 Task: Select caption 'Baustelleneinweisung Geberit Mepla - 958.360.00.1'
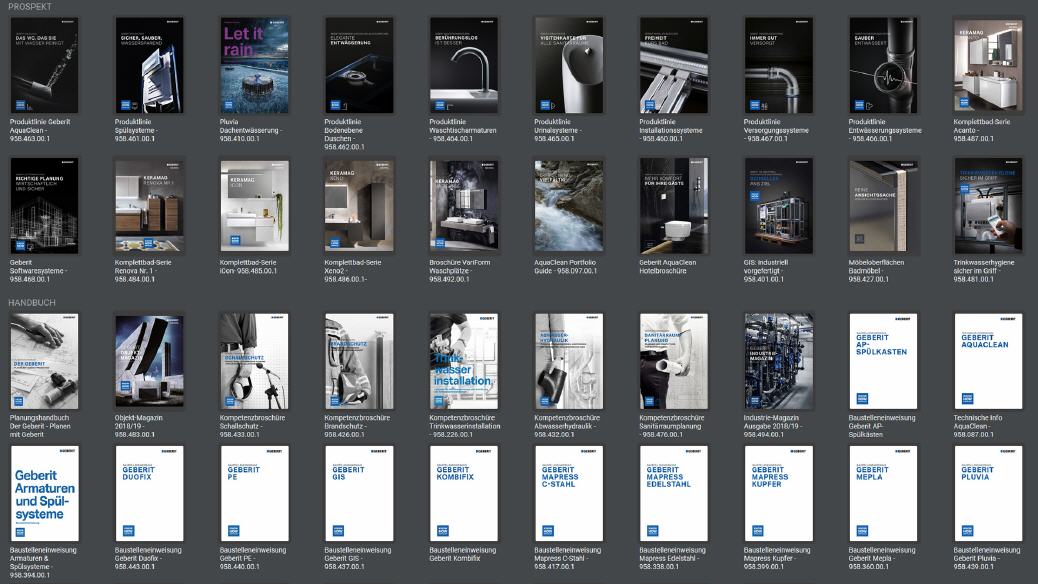click(x=882, y=558)
